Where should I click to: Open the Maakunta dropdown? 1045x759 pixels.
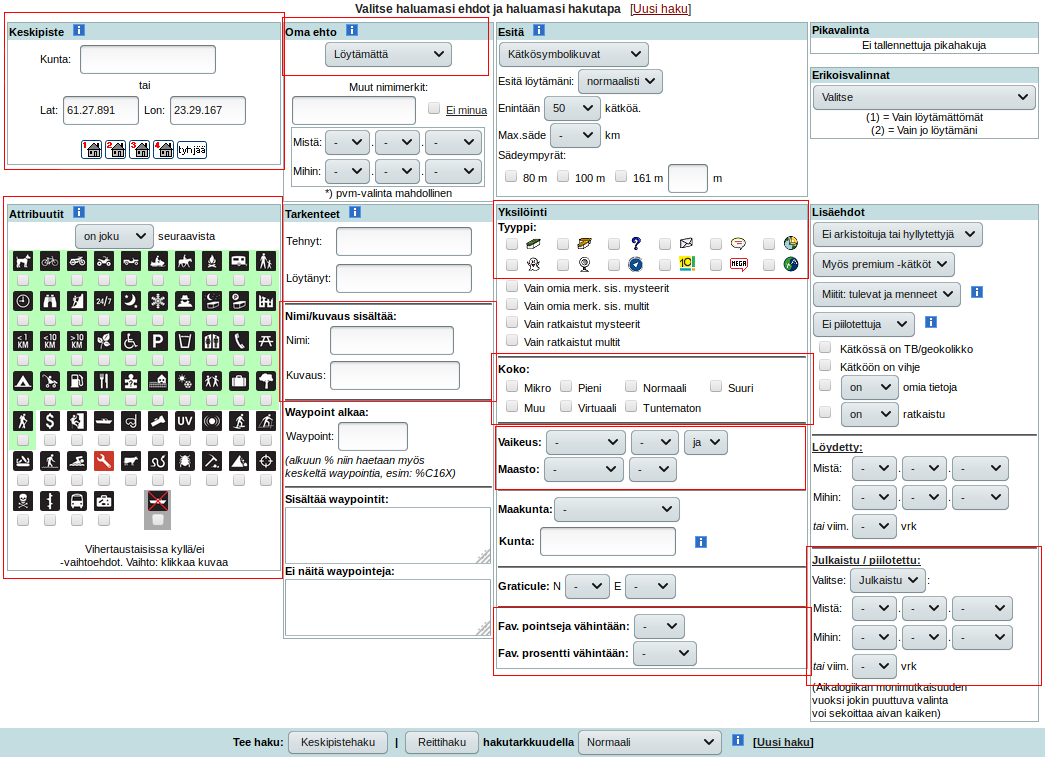tap(616, 509)
